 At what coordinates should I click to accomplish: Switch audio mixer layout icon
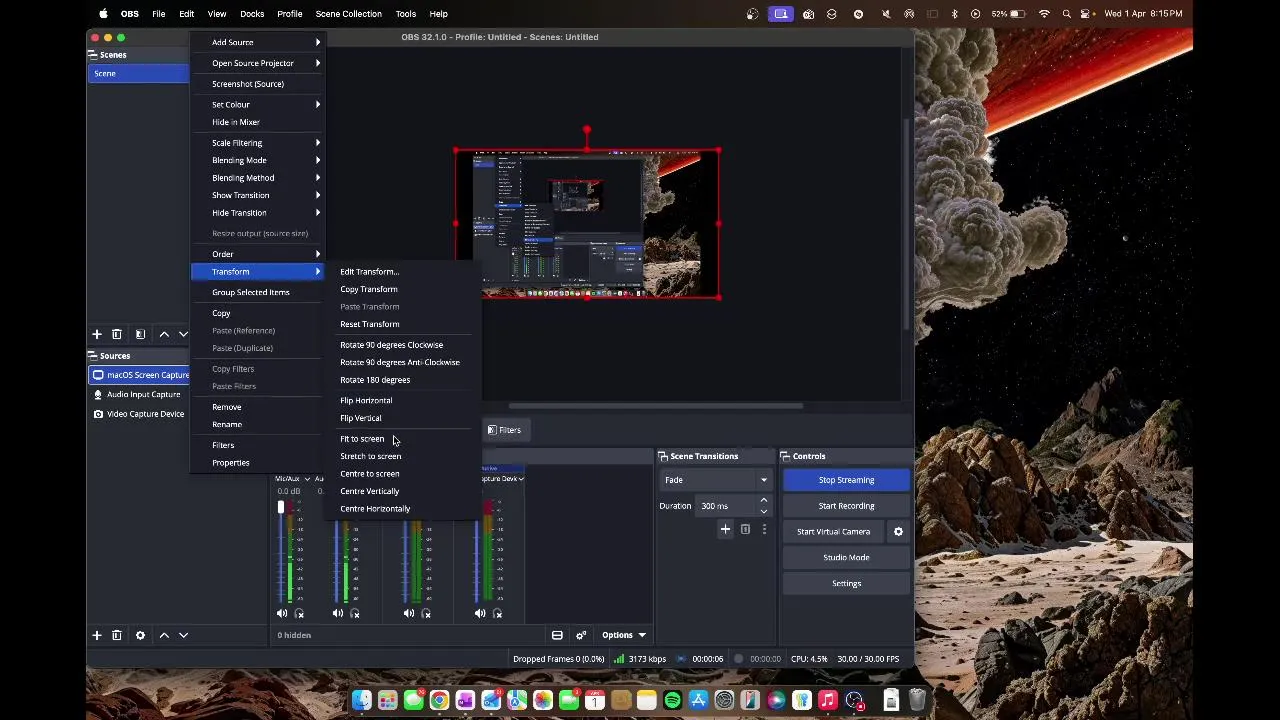pos(557,635)
